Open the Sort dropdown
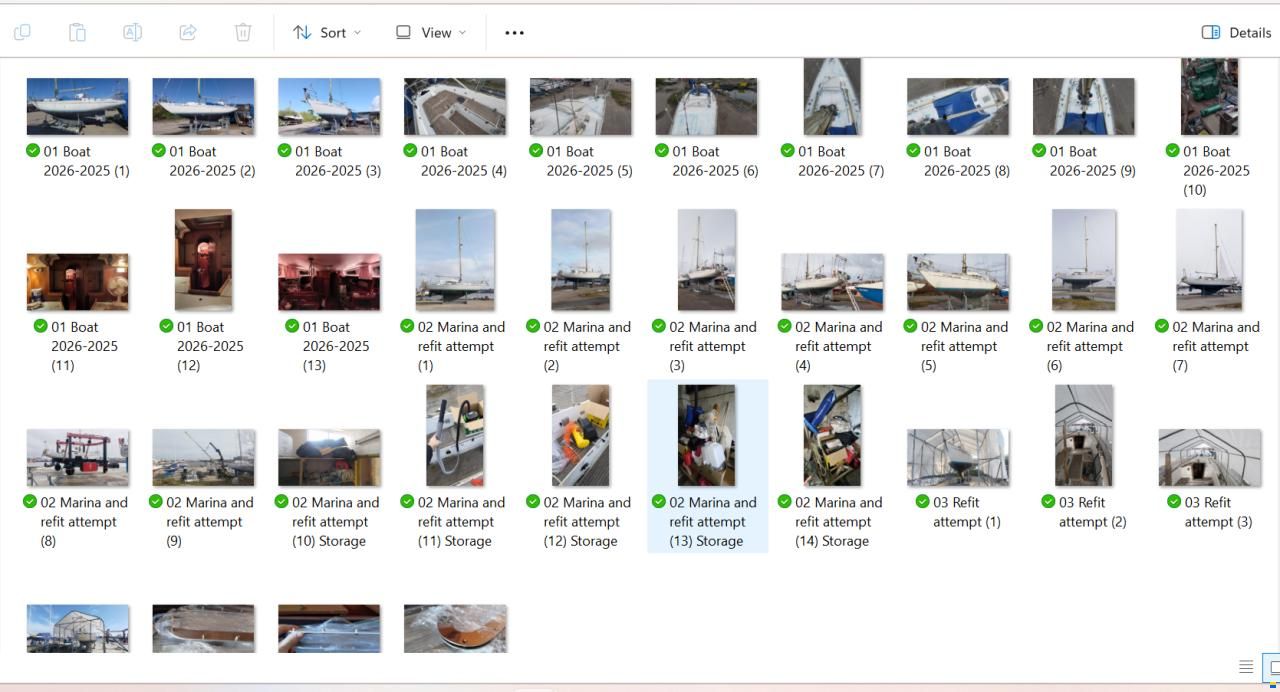Viewport: 1280px width, 692px height. tap(327, 33)
